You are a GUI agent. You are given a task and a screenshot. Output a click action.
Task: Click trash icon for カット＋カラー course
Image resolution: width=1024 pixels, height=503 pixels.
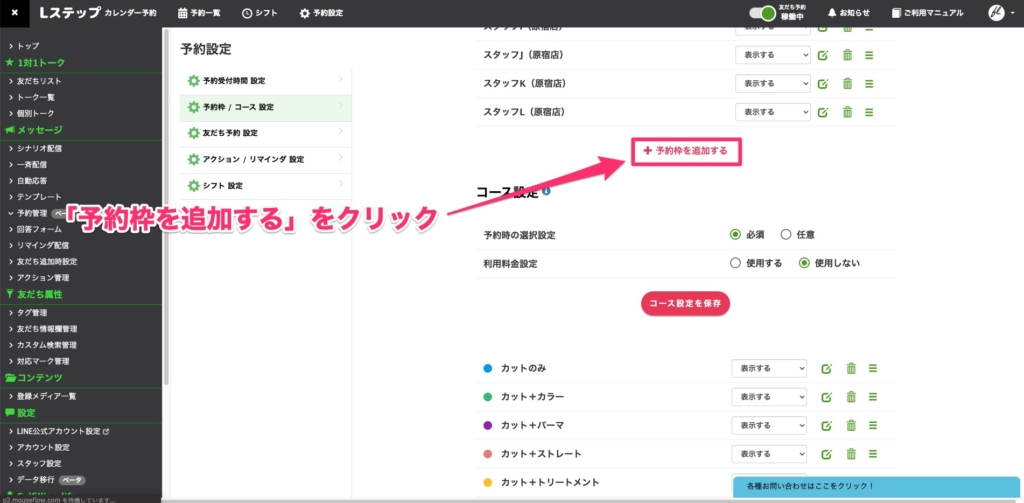coord(850,397)
